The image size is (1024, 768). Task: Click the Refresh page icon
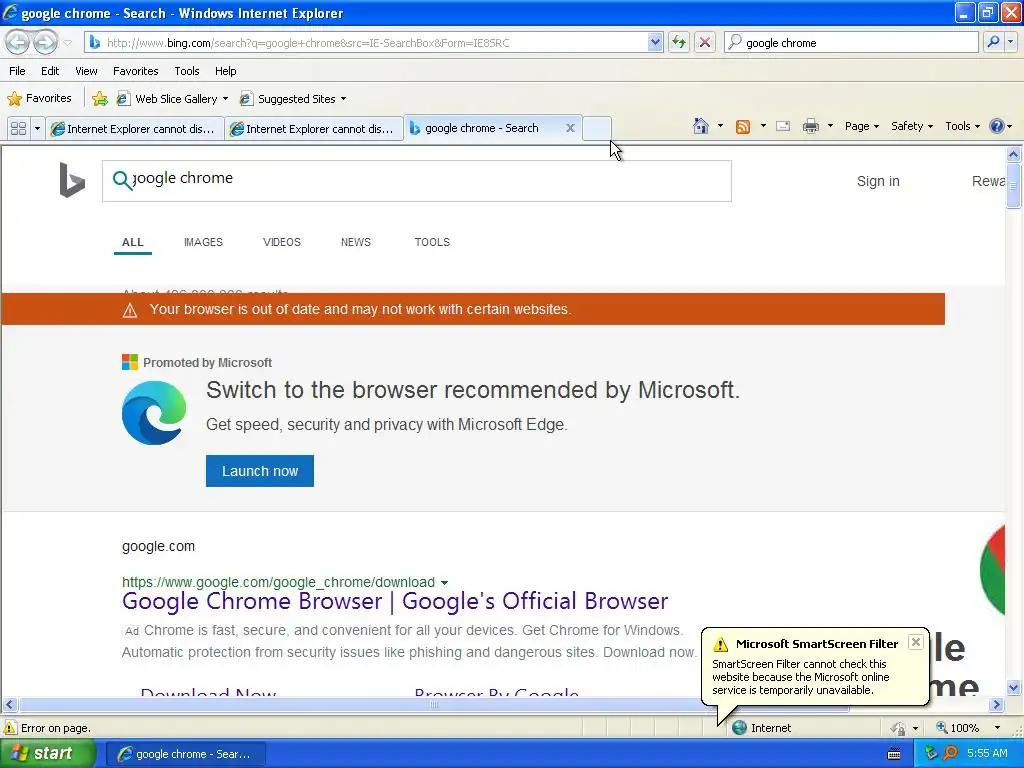(x=679, y=43)
